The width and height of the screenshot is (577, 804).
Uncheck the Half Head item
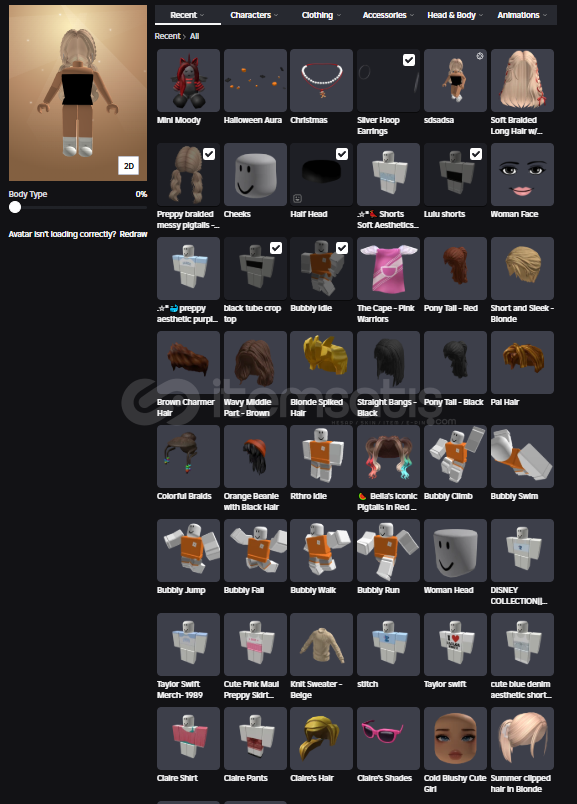click(x=342, y=154)
